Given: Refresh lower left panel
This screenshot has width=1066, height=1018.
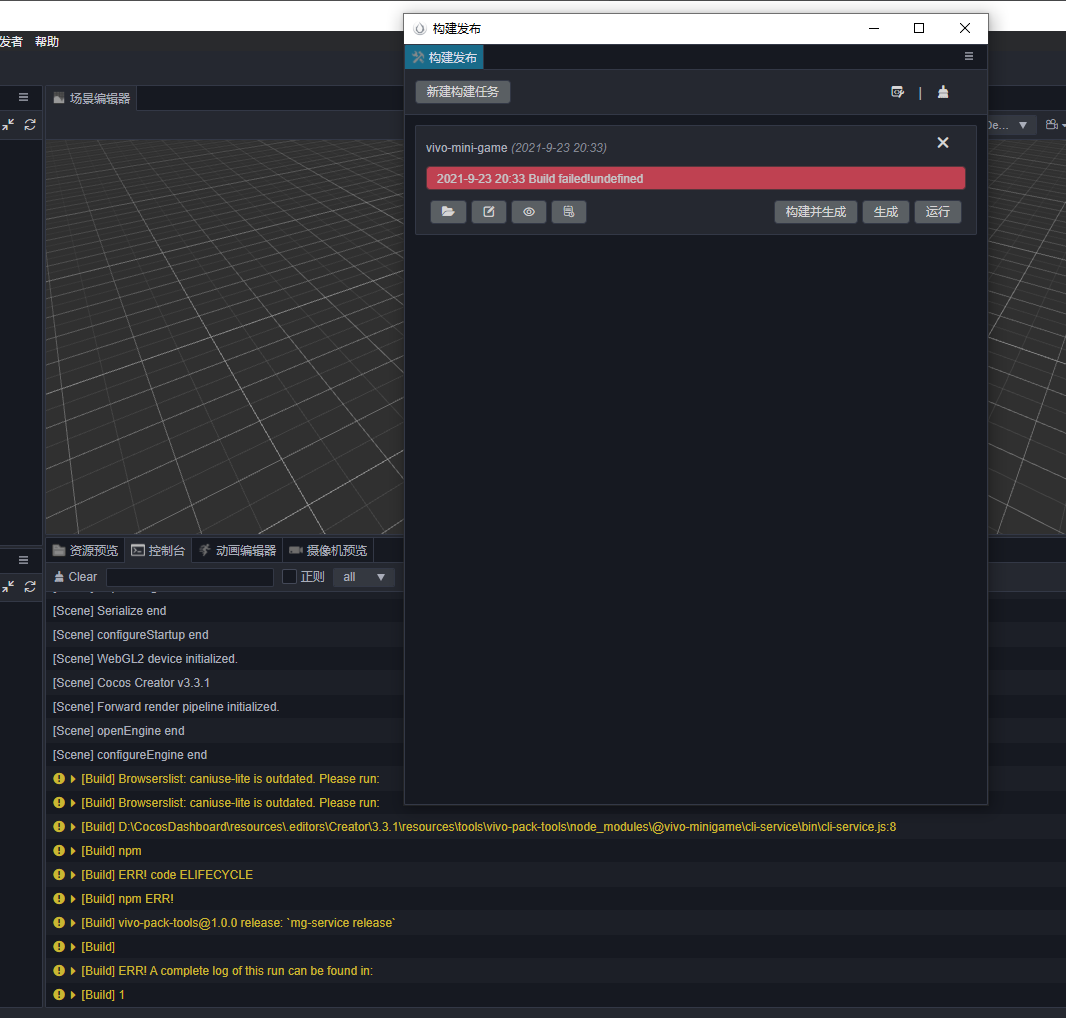Looking at the screenshot, I should click(x=30, y=586).
